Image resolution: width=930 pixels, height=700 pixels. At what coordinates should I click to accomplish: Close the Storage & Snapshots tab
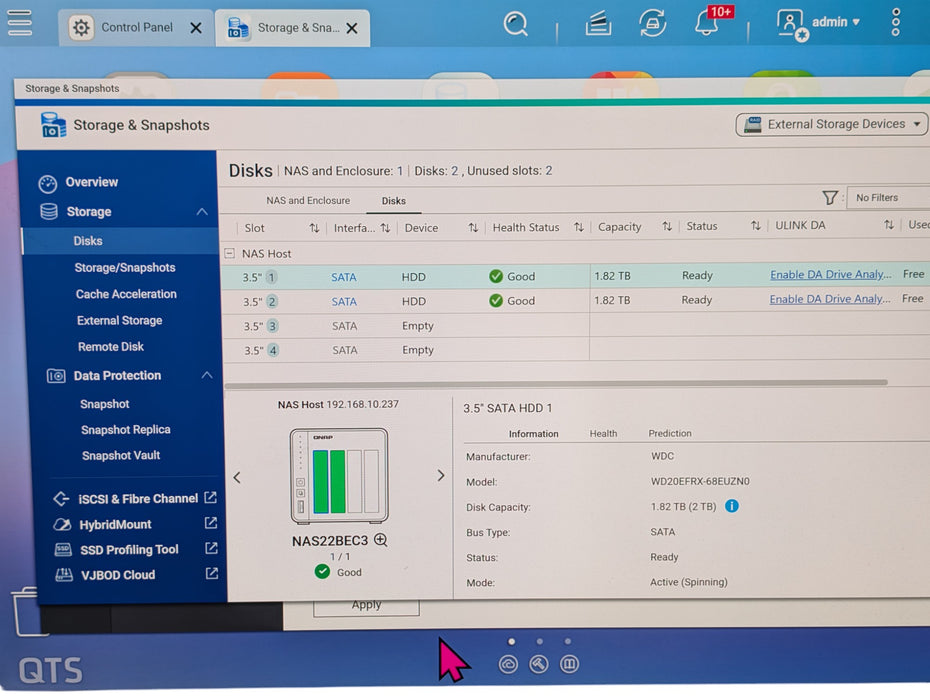tap(352, 28)
